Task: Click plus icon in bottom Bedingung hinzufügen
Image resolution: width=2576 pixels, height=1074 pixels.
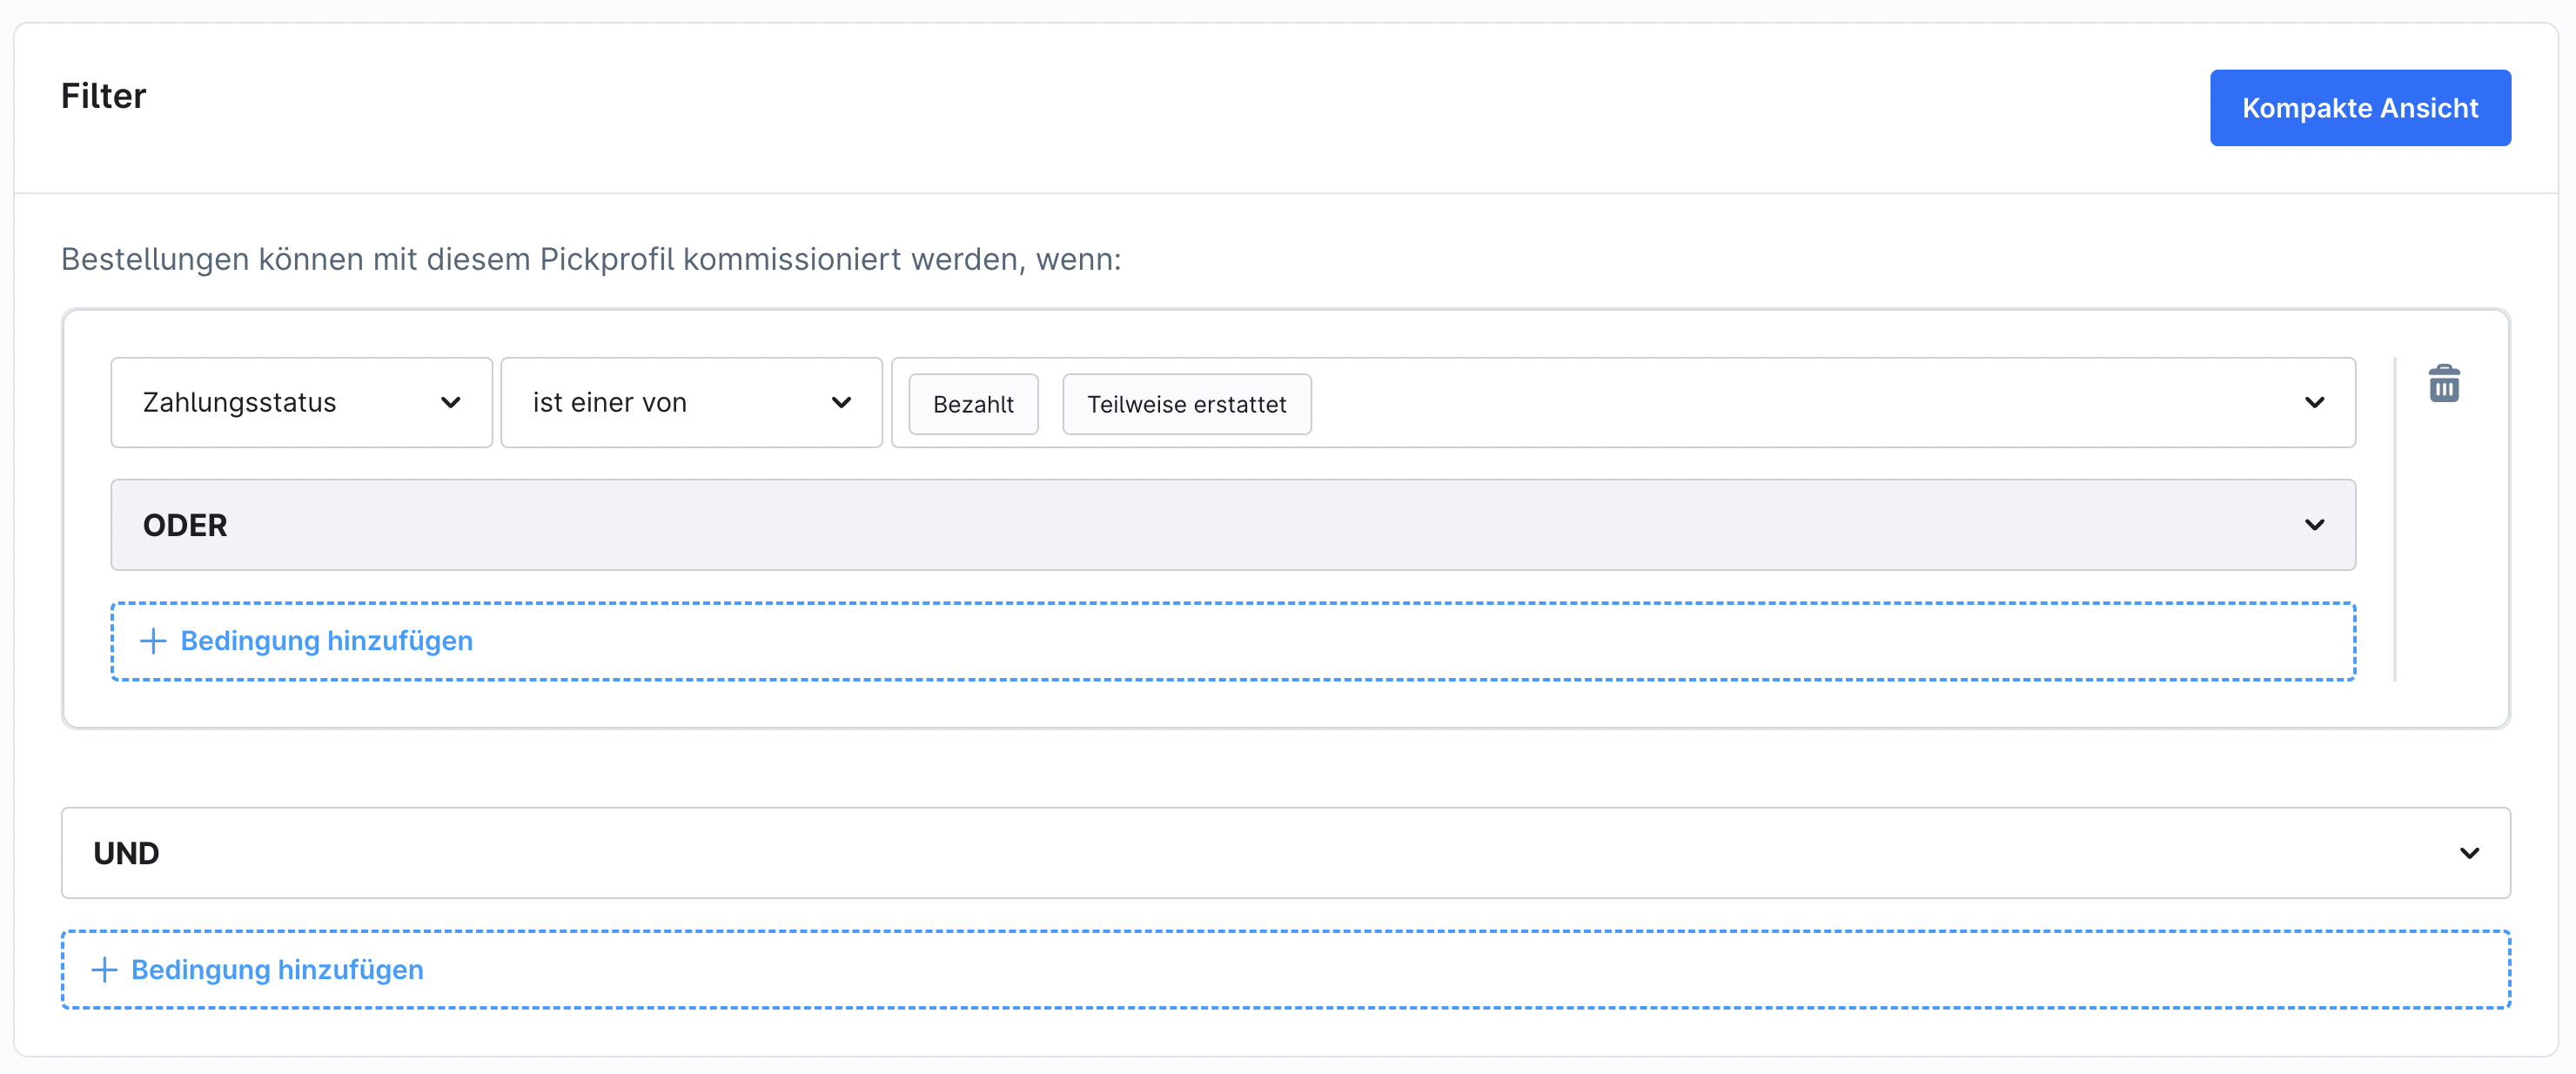Action: pyautogui.click(x=104, y=970)
